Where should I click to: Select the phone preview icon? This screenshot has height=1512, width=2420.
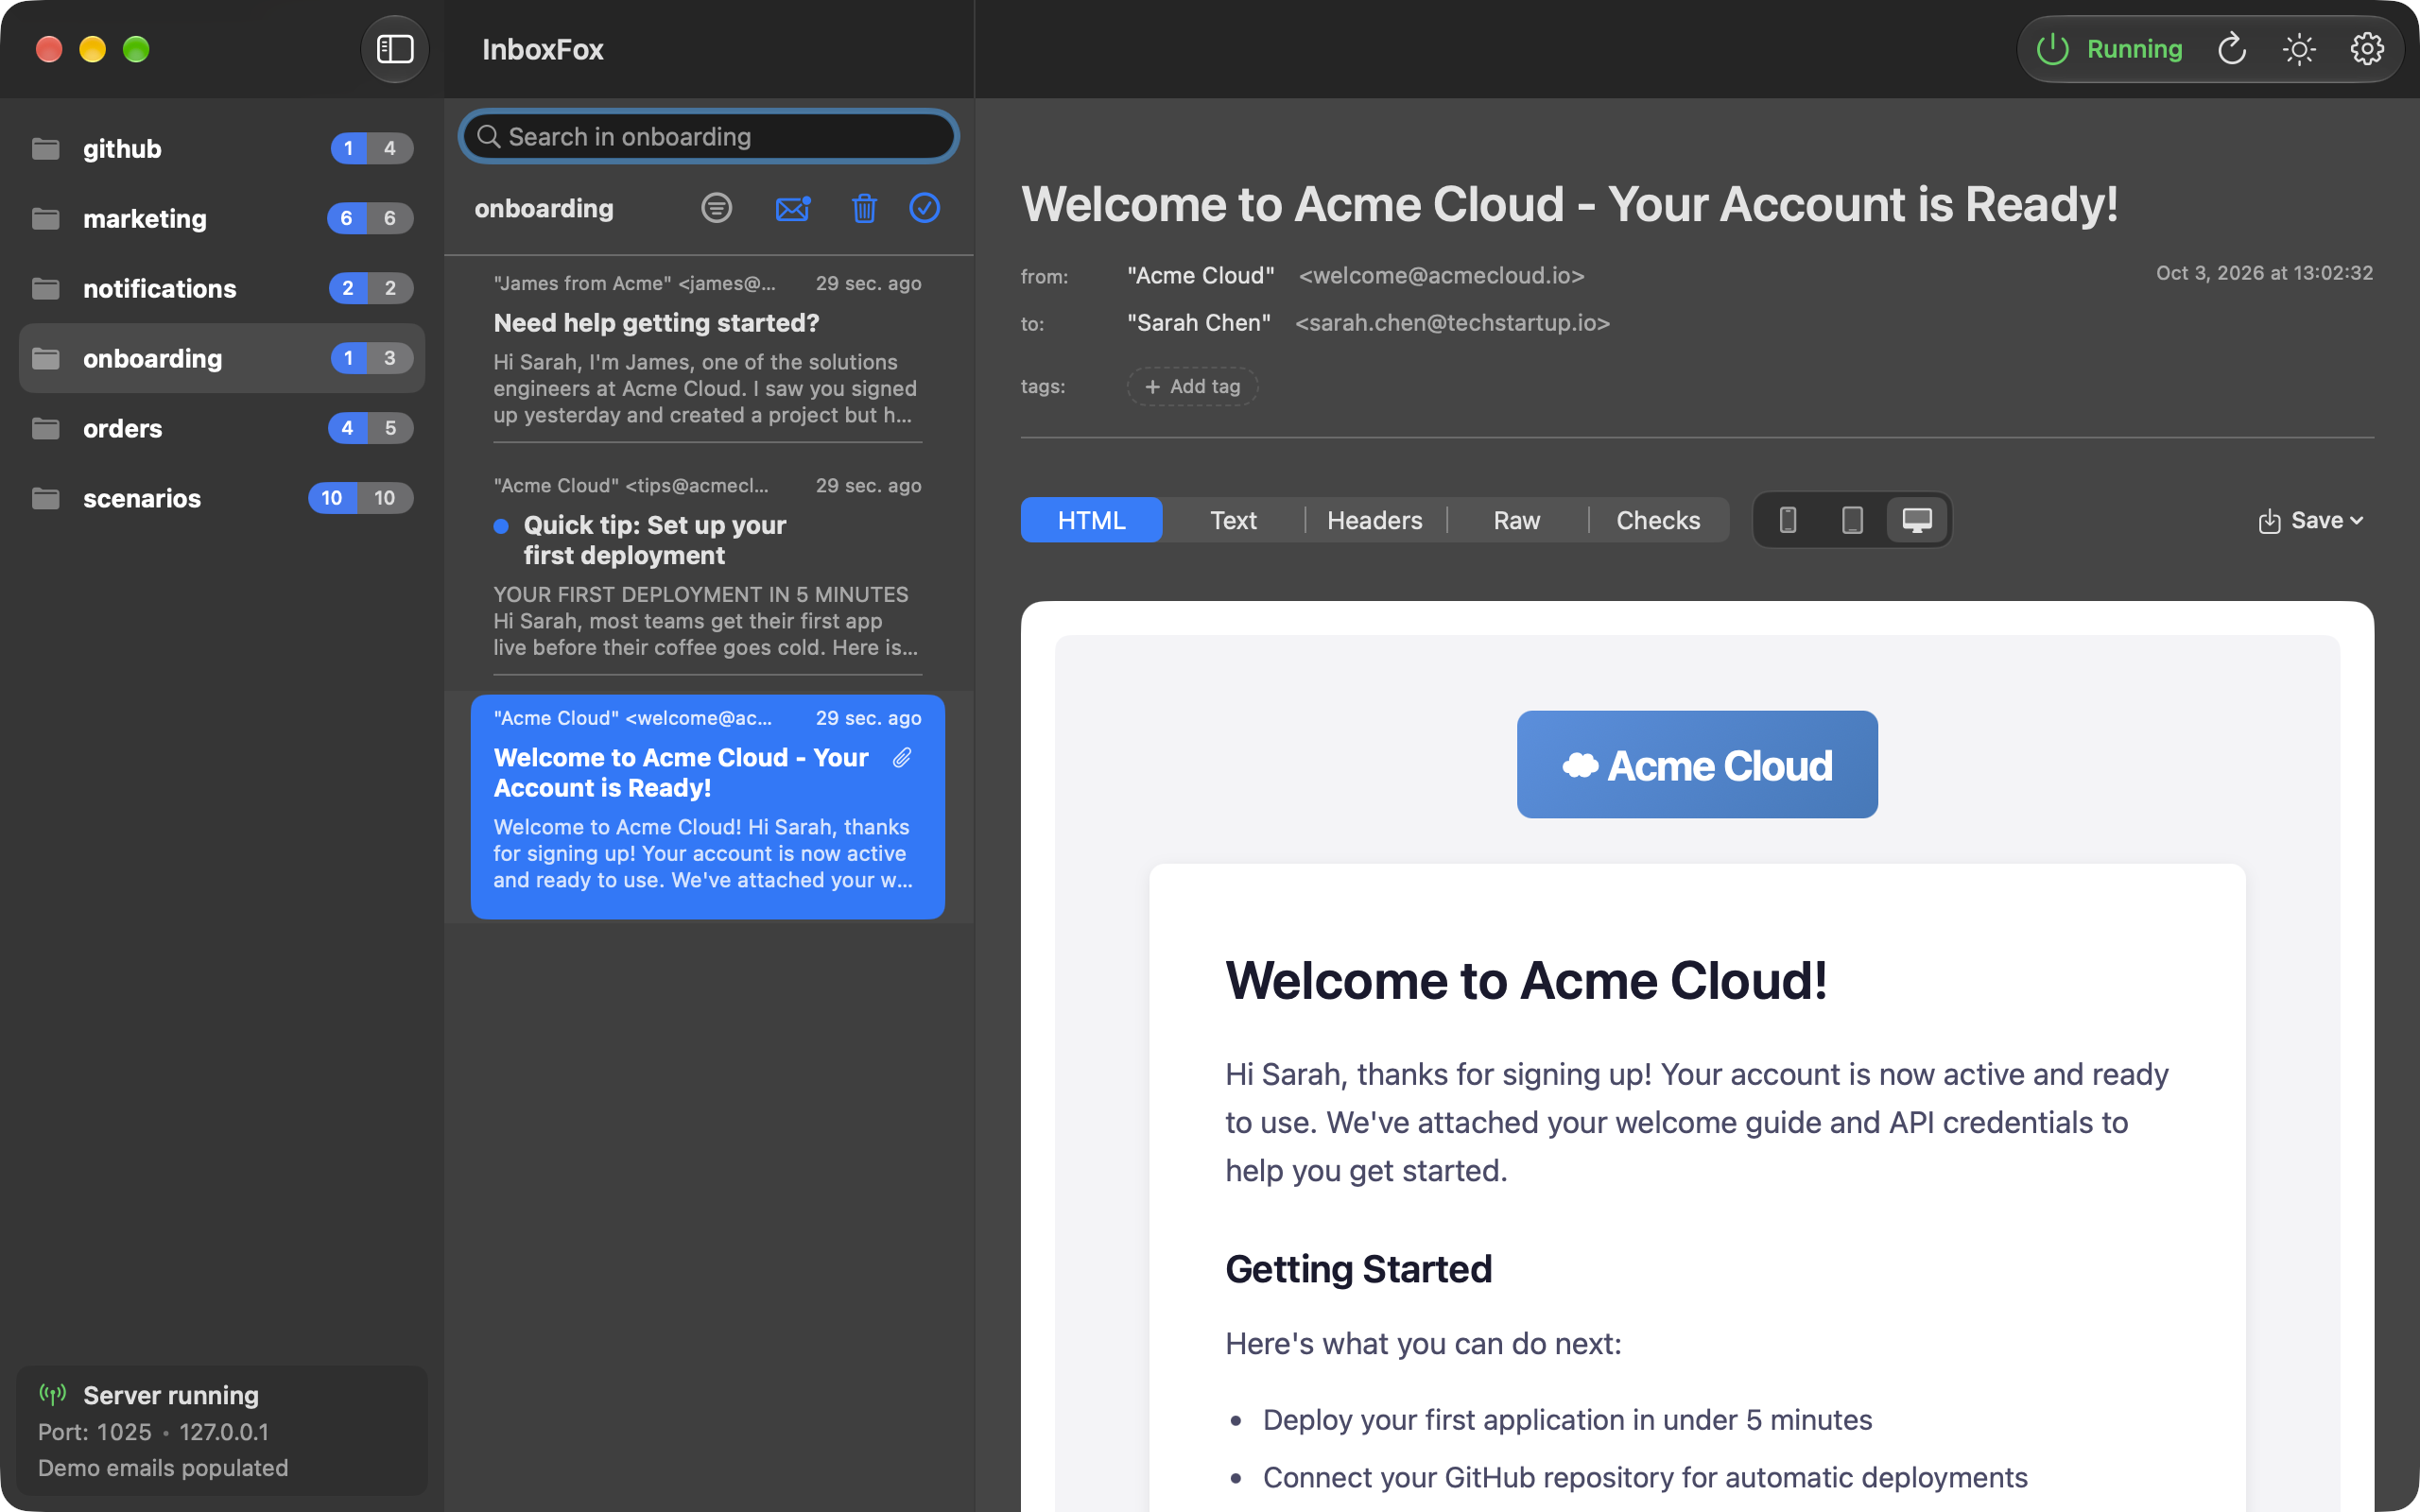coord(1788,520)
